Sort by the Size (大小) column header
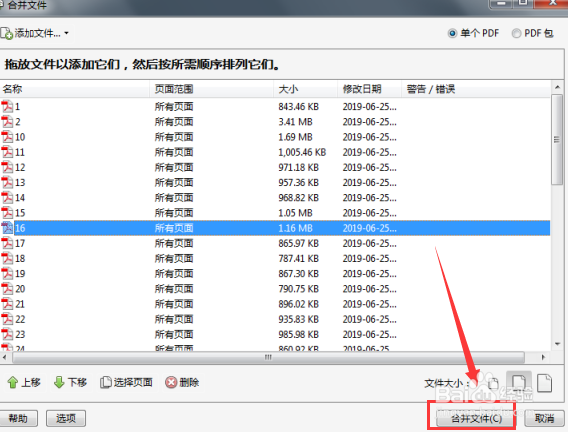Screen dimensions: 568x432 (306, 89)
